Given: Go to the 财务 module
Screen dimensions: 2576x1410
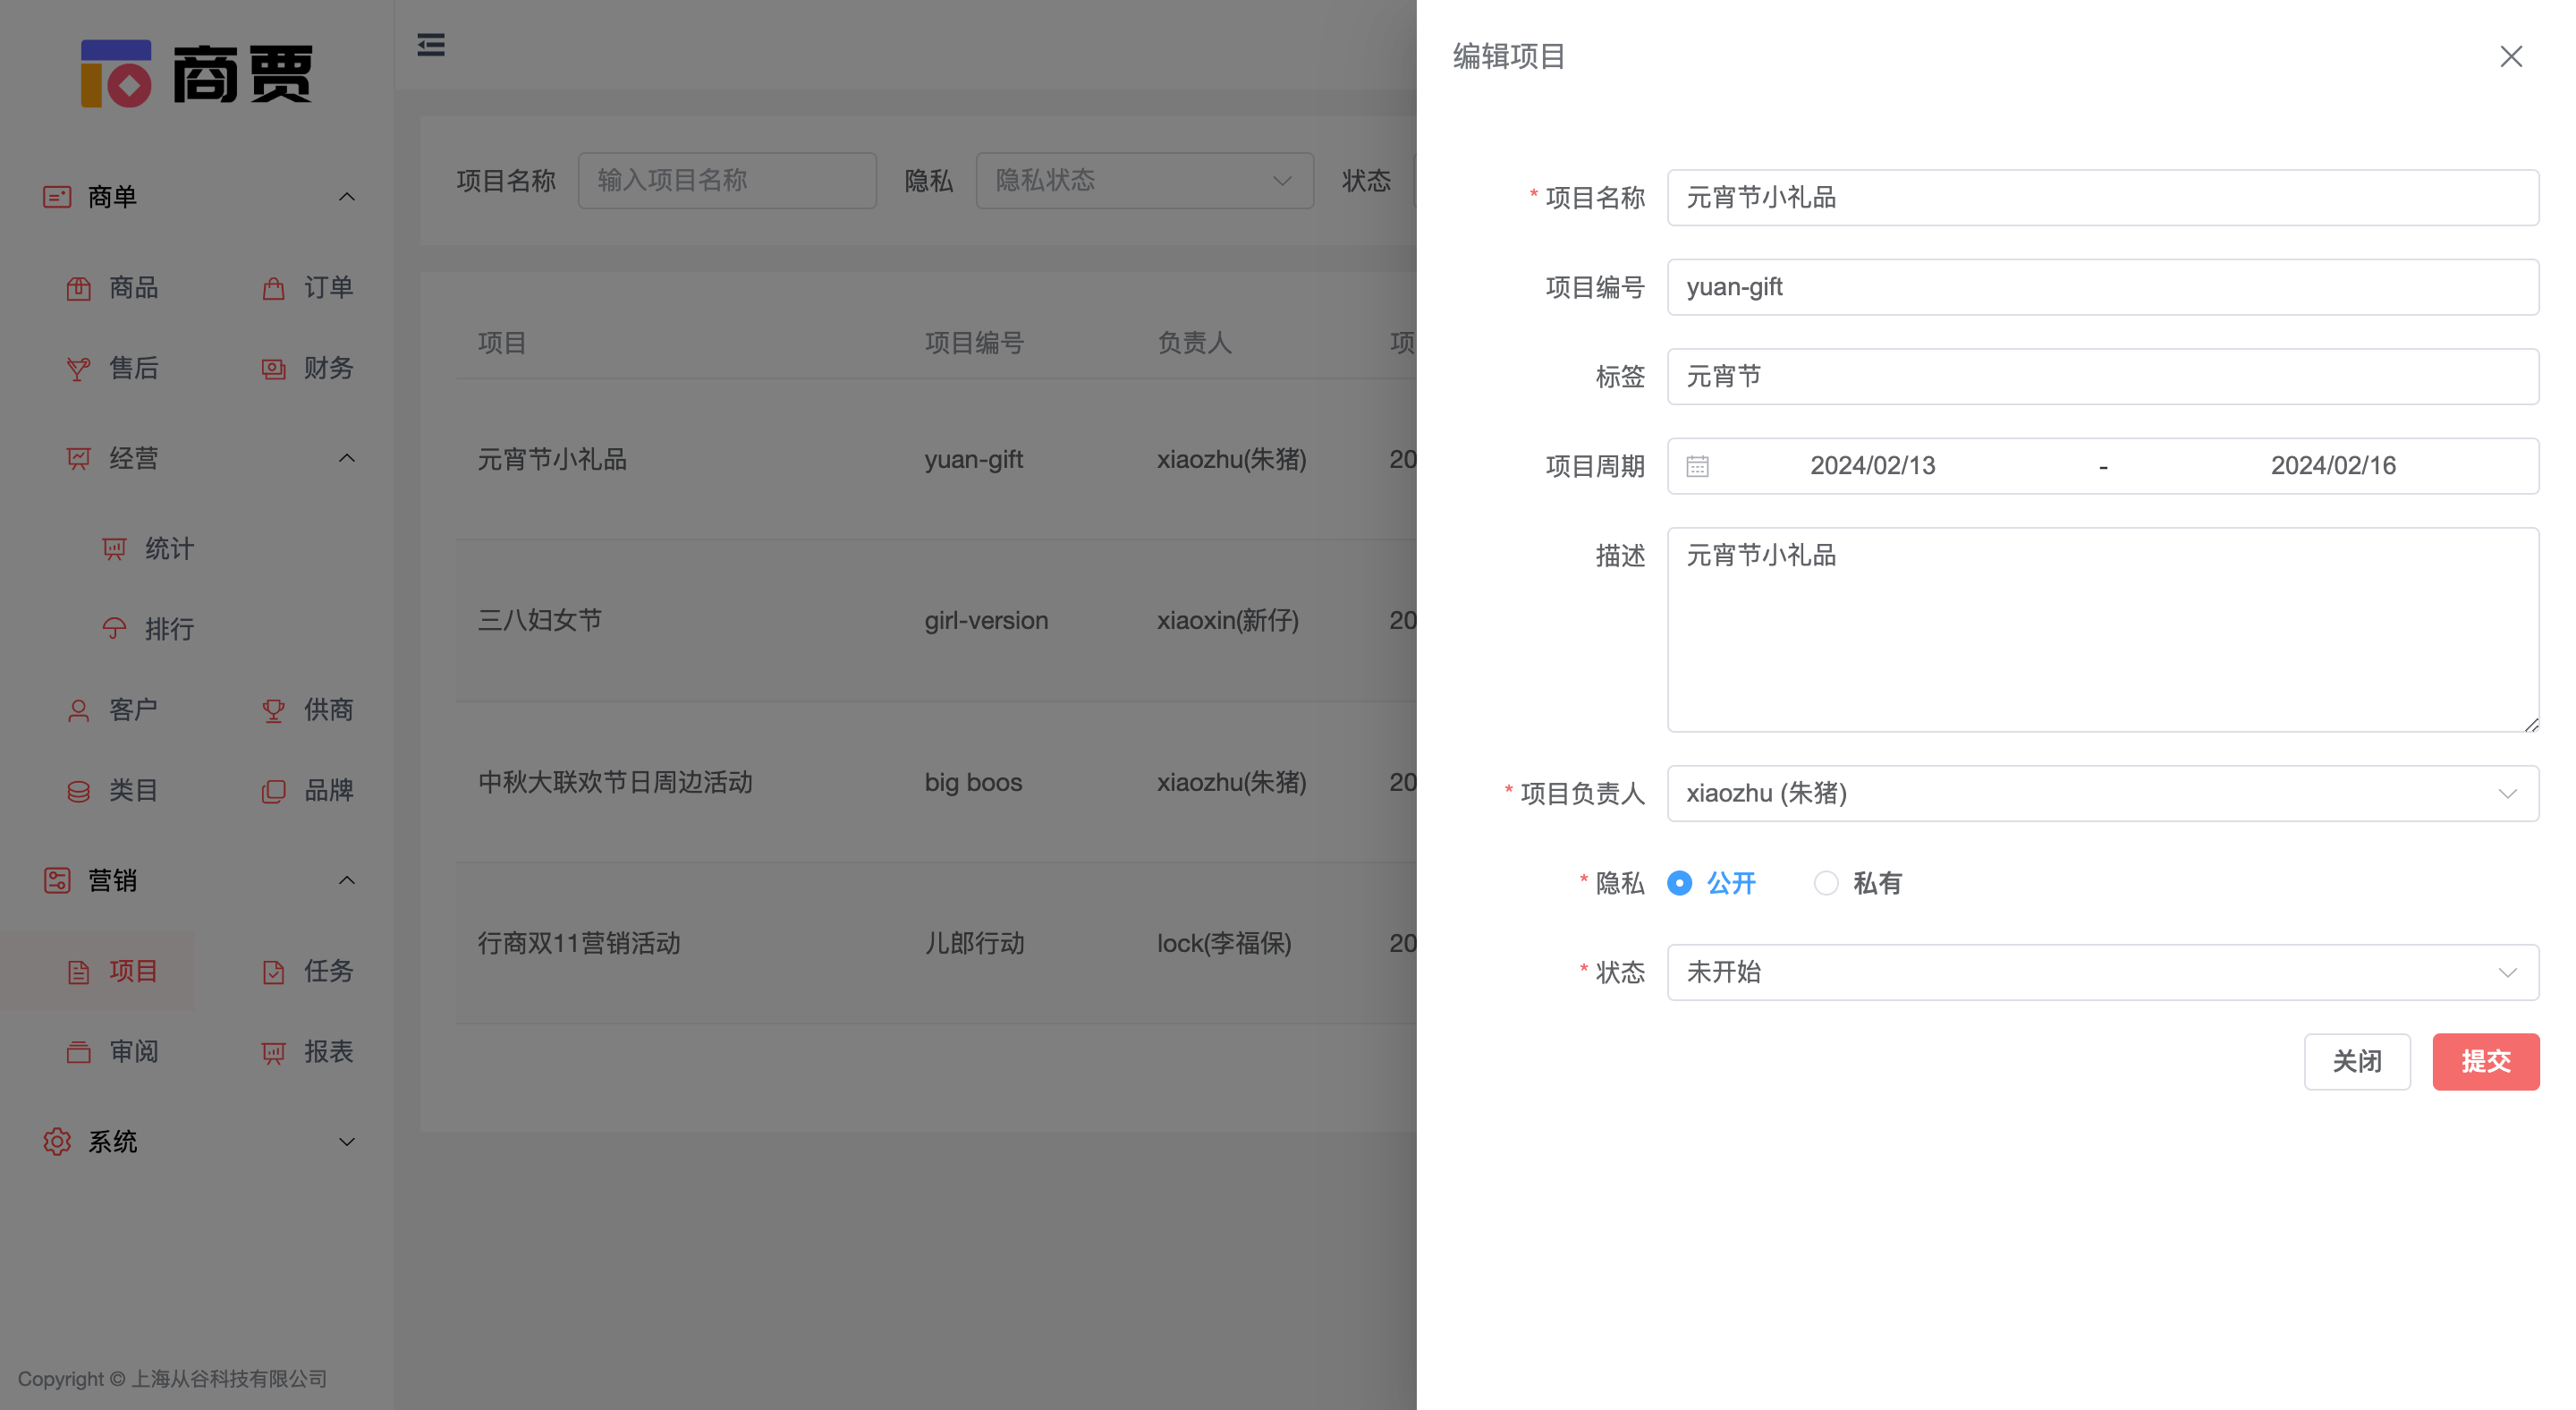Looking at the screenshot, I should point(329,368).
